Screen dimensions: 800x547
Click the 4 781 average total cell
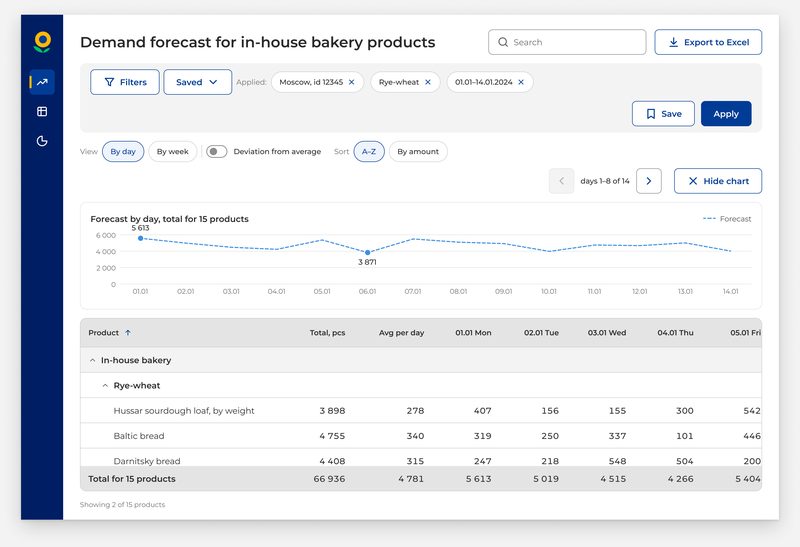(x=411, y=479)
